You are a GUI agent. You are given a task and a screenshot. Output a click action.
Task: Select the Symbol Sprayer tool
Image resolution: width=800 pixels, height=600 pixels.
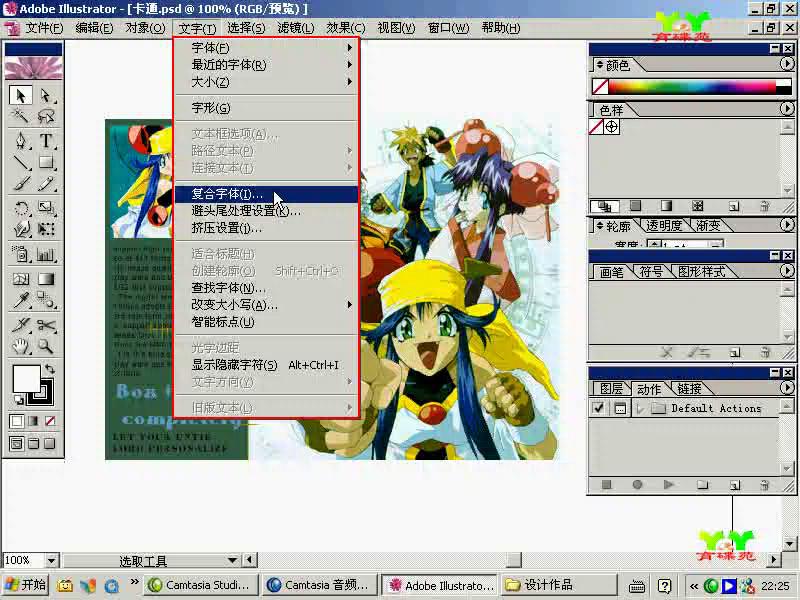pyautogui.click(x=21, y=254)
